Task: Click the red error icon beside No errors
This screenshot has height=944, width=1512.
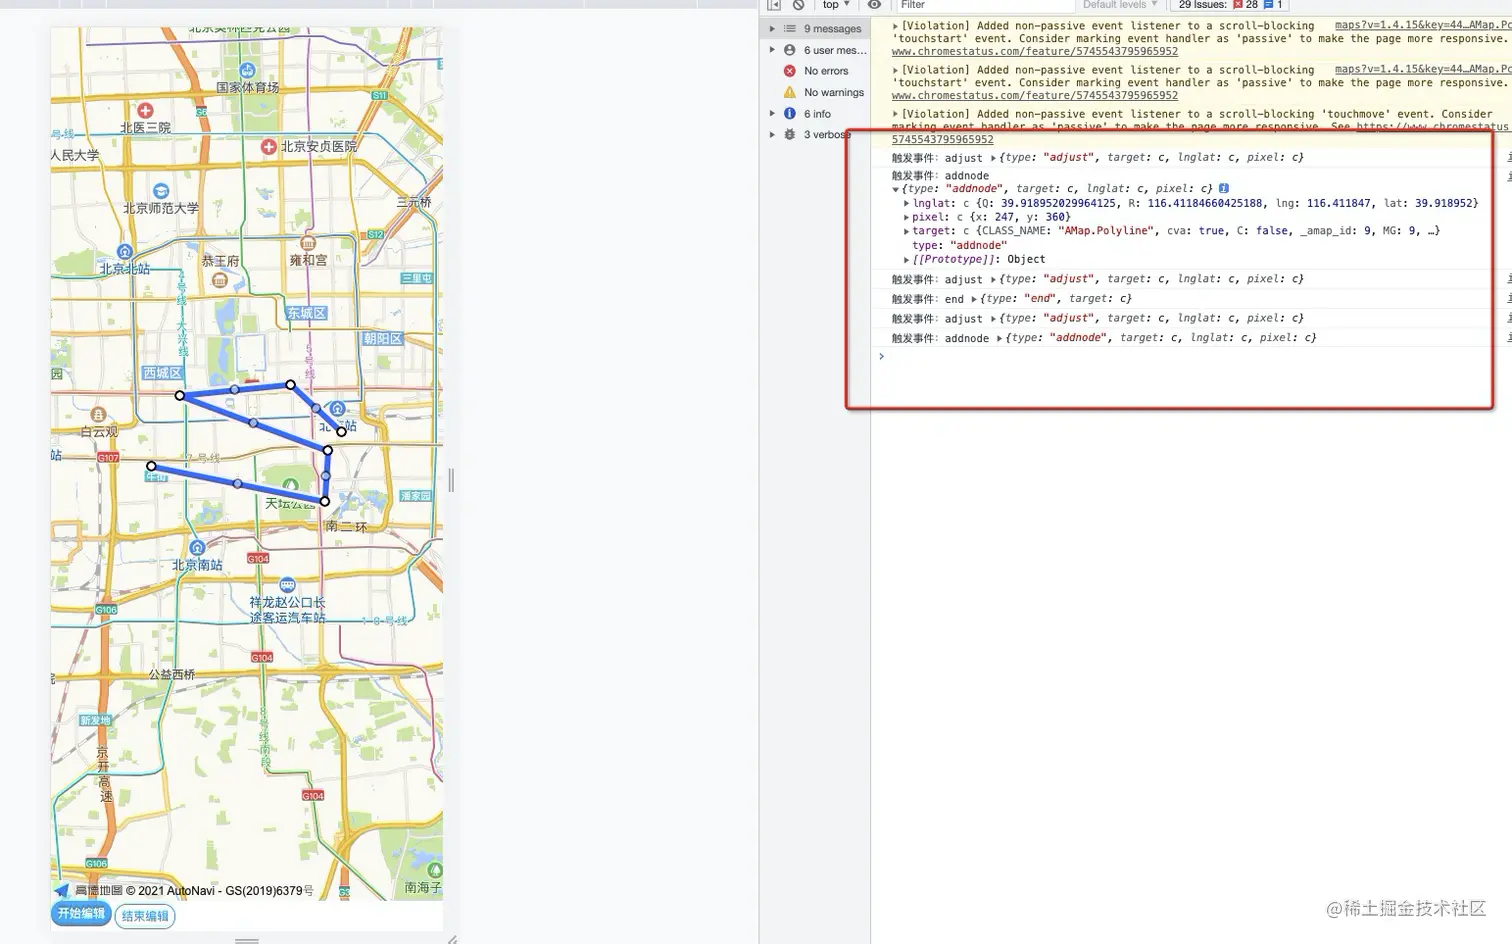Action: tap(790, 71)
